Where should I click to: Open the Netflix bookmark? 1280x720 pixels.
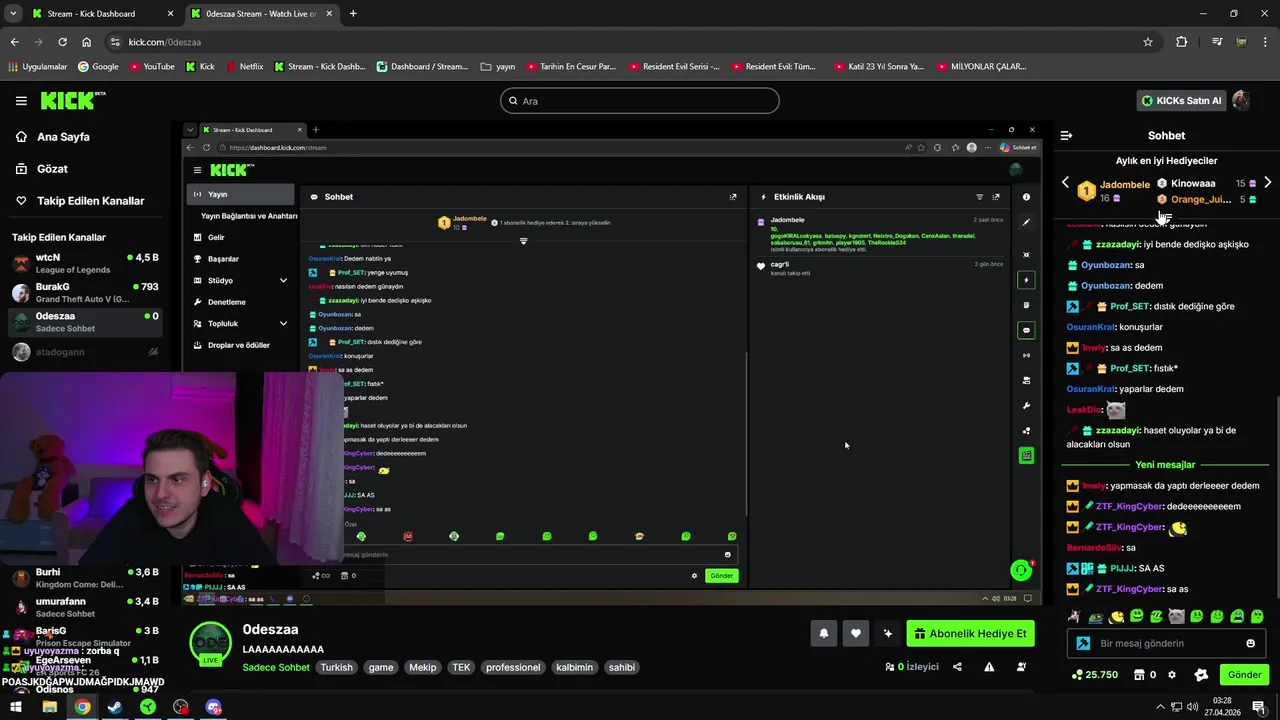(244, 67)
